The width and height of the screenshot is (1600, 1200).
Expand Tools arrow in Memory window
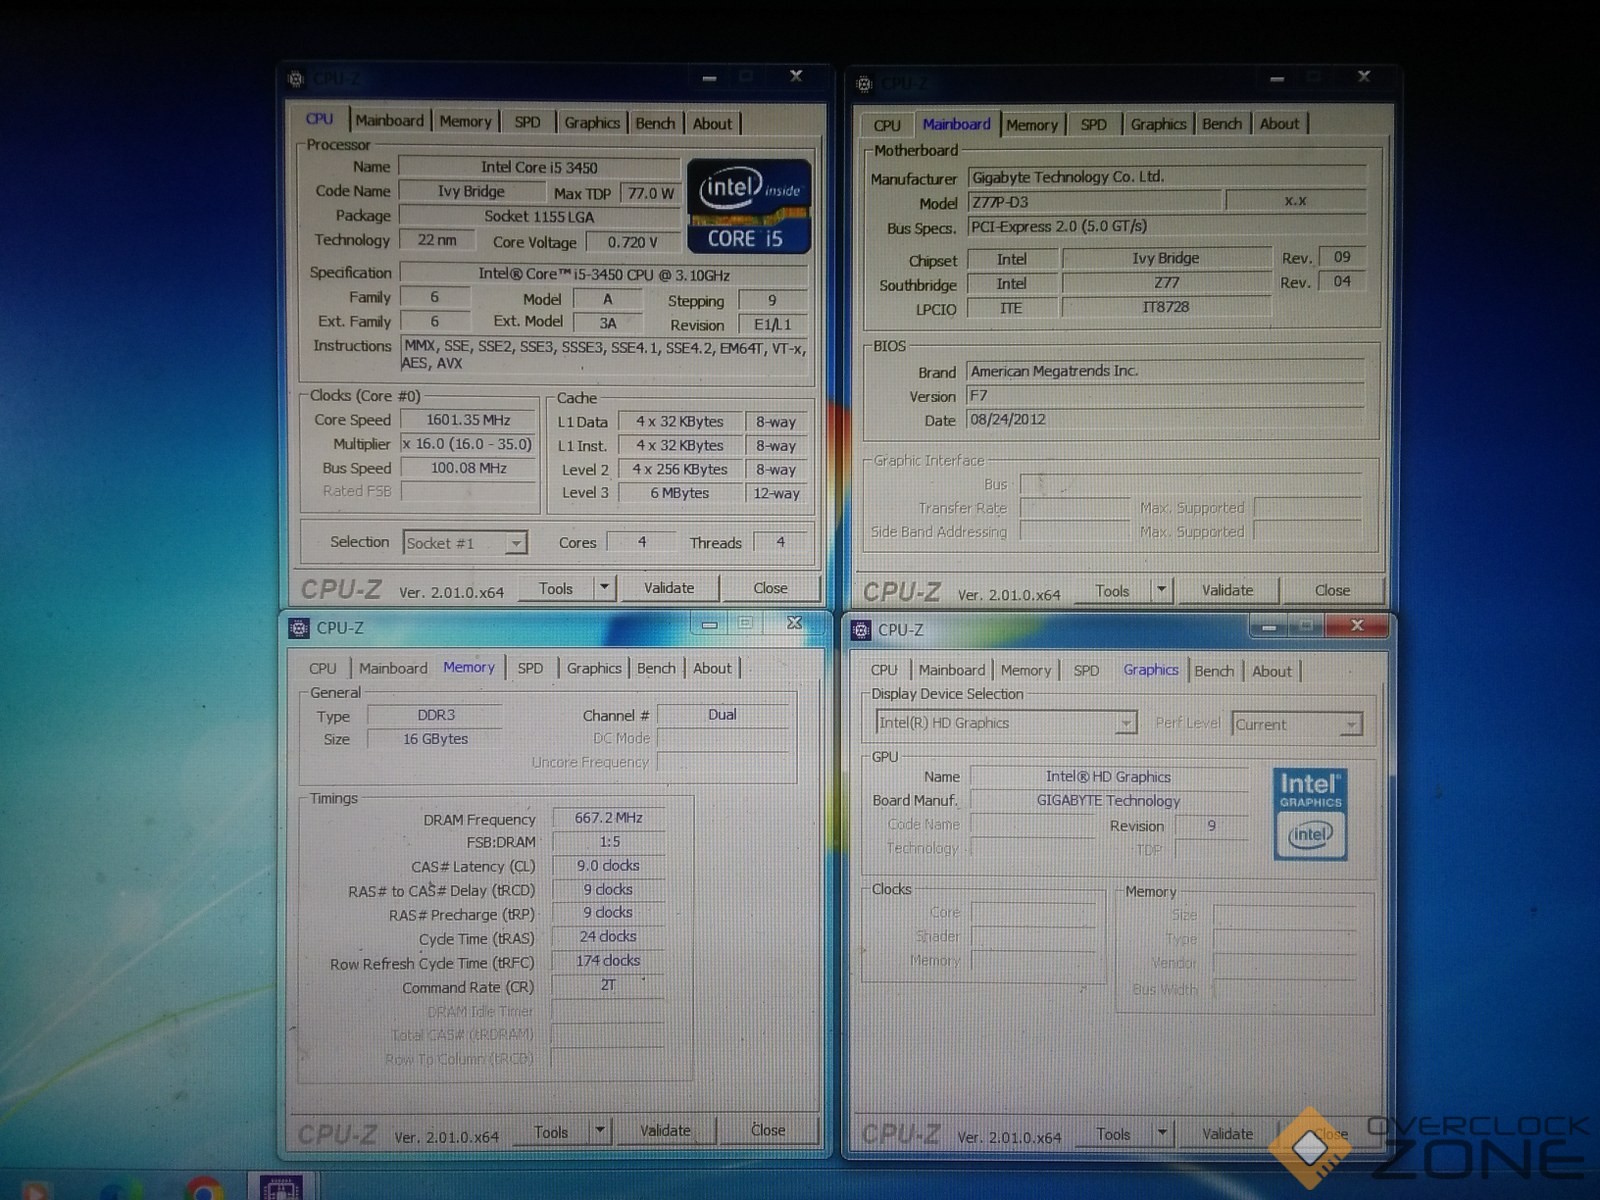[599, 1131]
